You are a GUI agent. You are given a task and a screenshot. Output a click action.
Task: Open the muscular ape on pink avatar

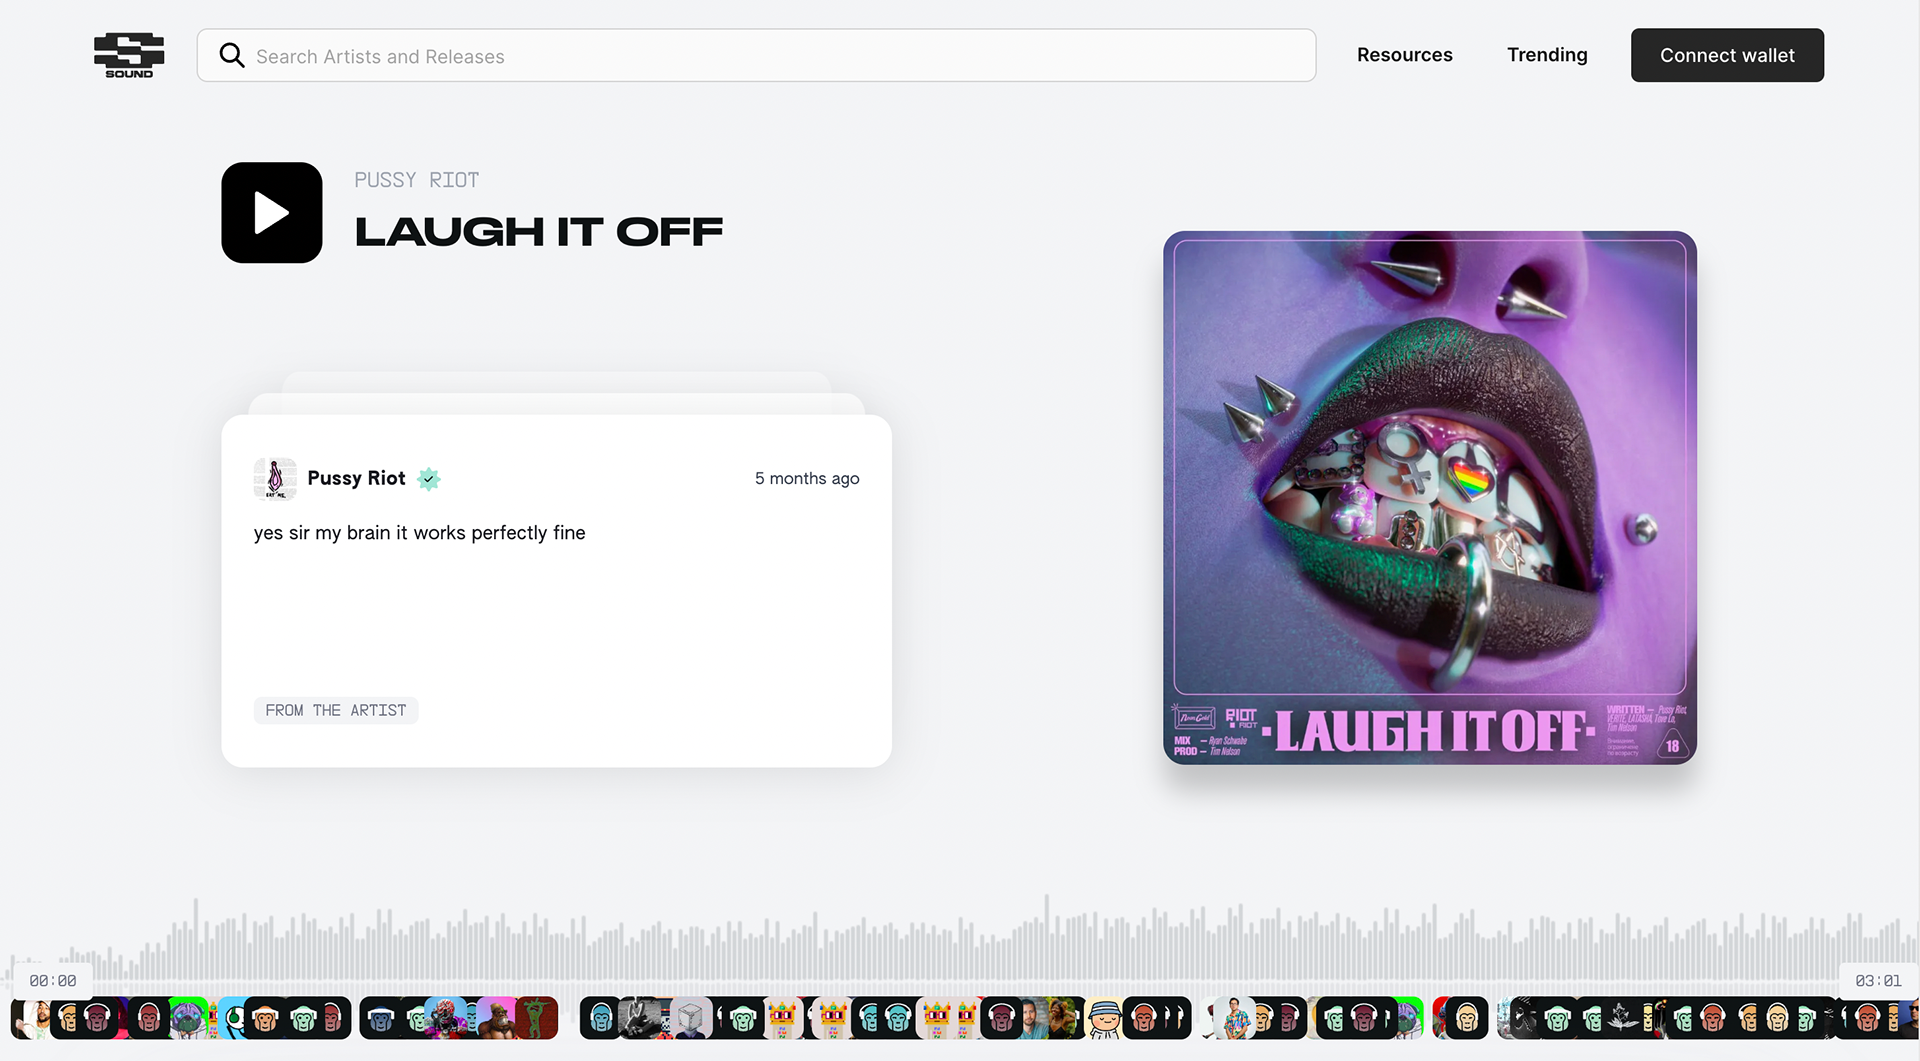pos(497,1018)
